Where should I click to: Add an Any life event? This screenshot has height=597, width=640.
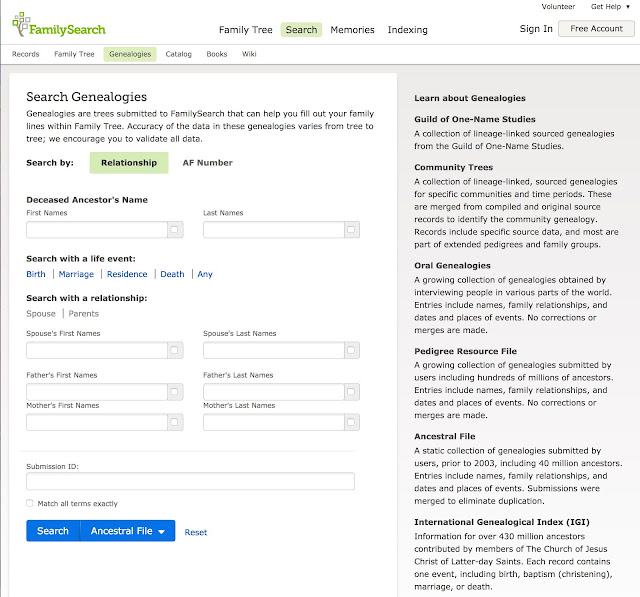[x=205, y=274]
